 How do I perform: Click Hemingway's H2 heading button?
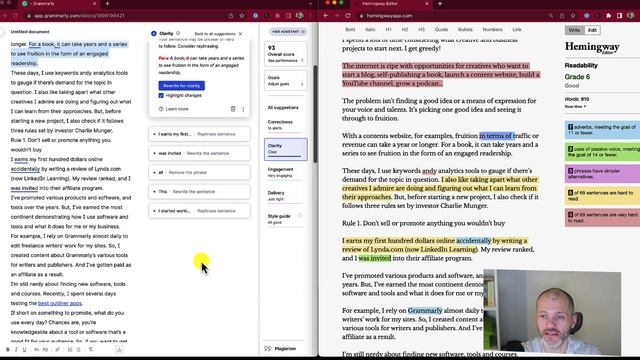point(405,29)
